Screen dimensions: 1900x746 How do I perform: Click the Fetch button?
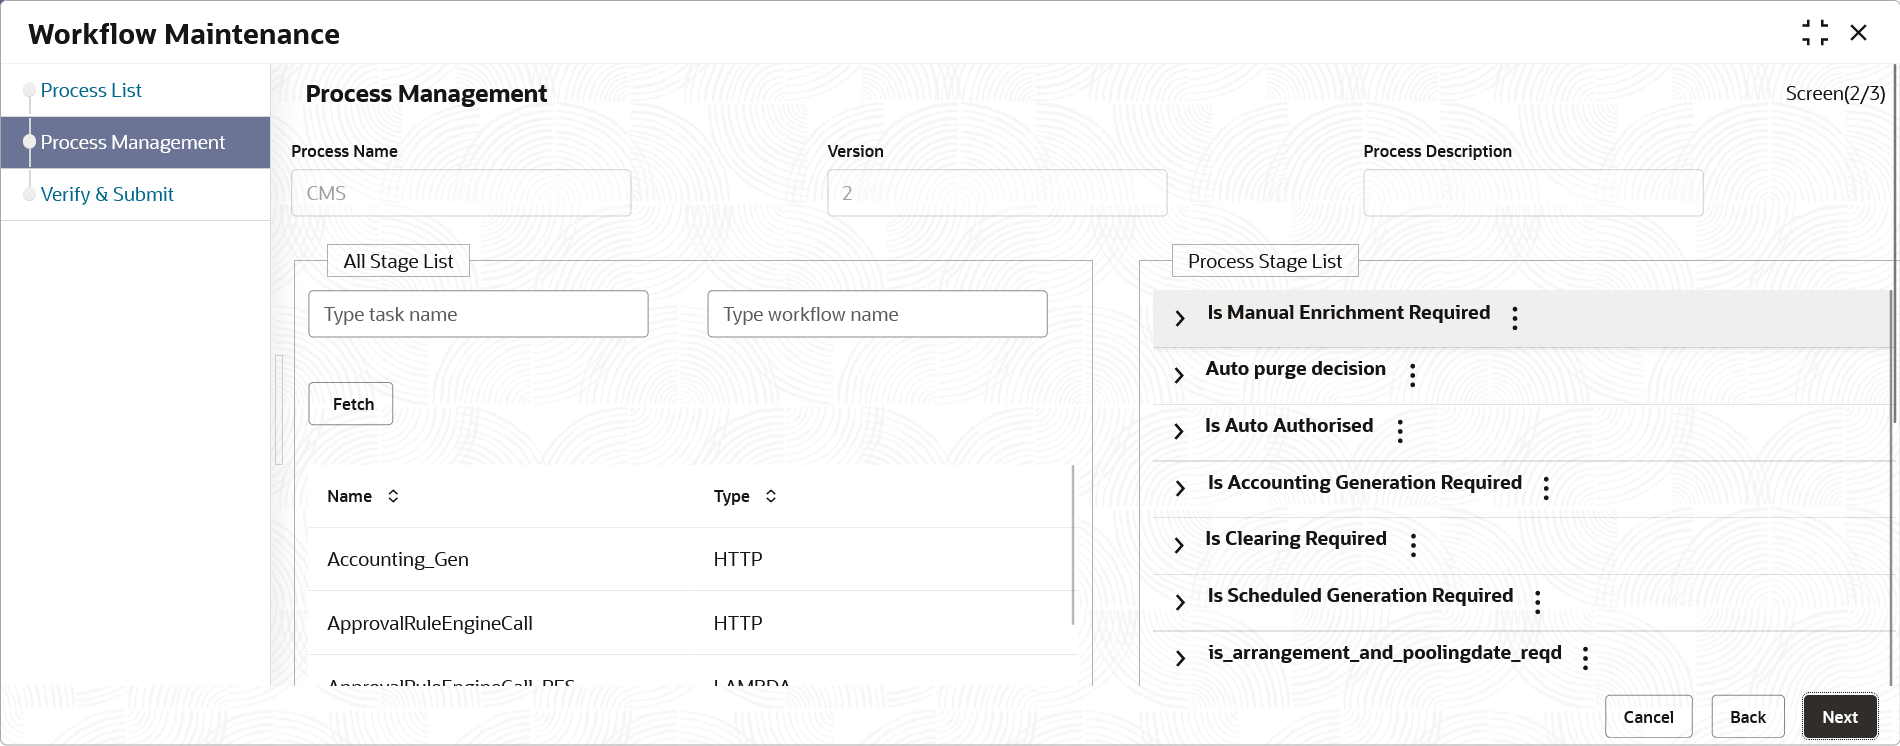pos(352,404)
